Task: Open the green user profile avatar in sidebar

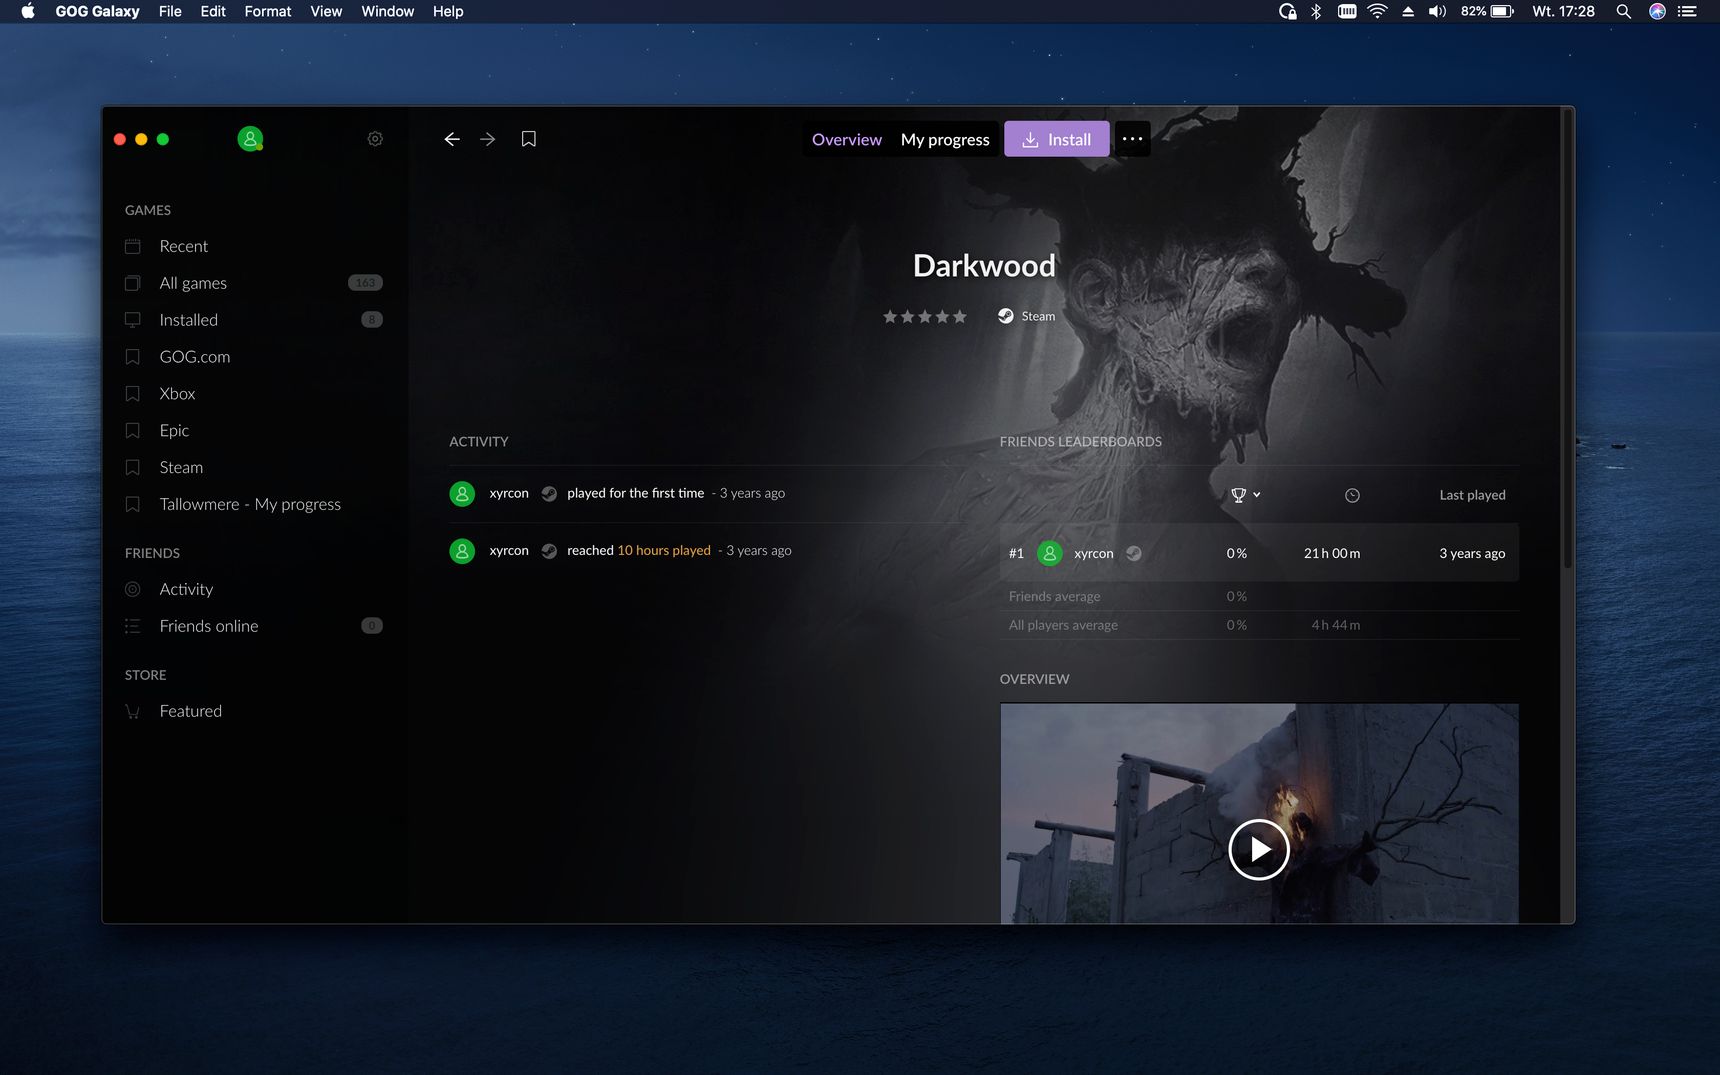Action: [x=250, y=139]
